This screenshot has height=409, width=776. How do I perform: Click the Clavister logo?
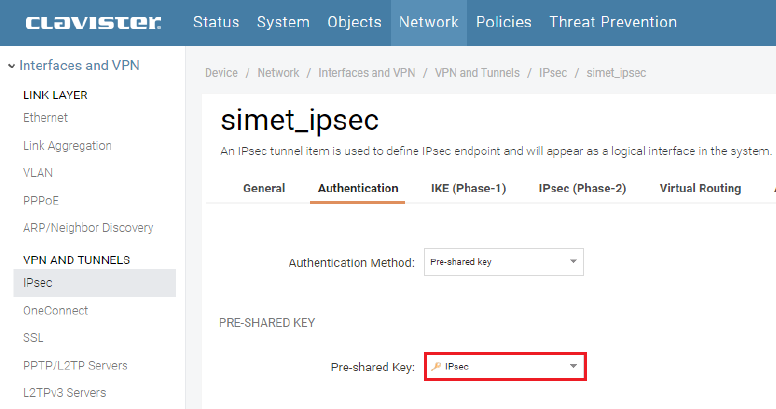(x=93, y=22)
